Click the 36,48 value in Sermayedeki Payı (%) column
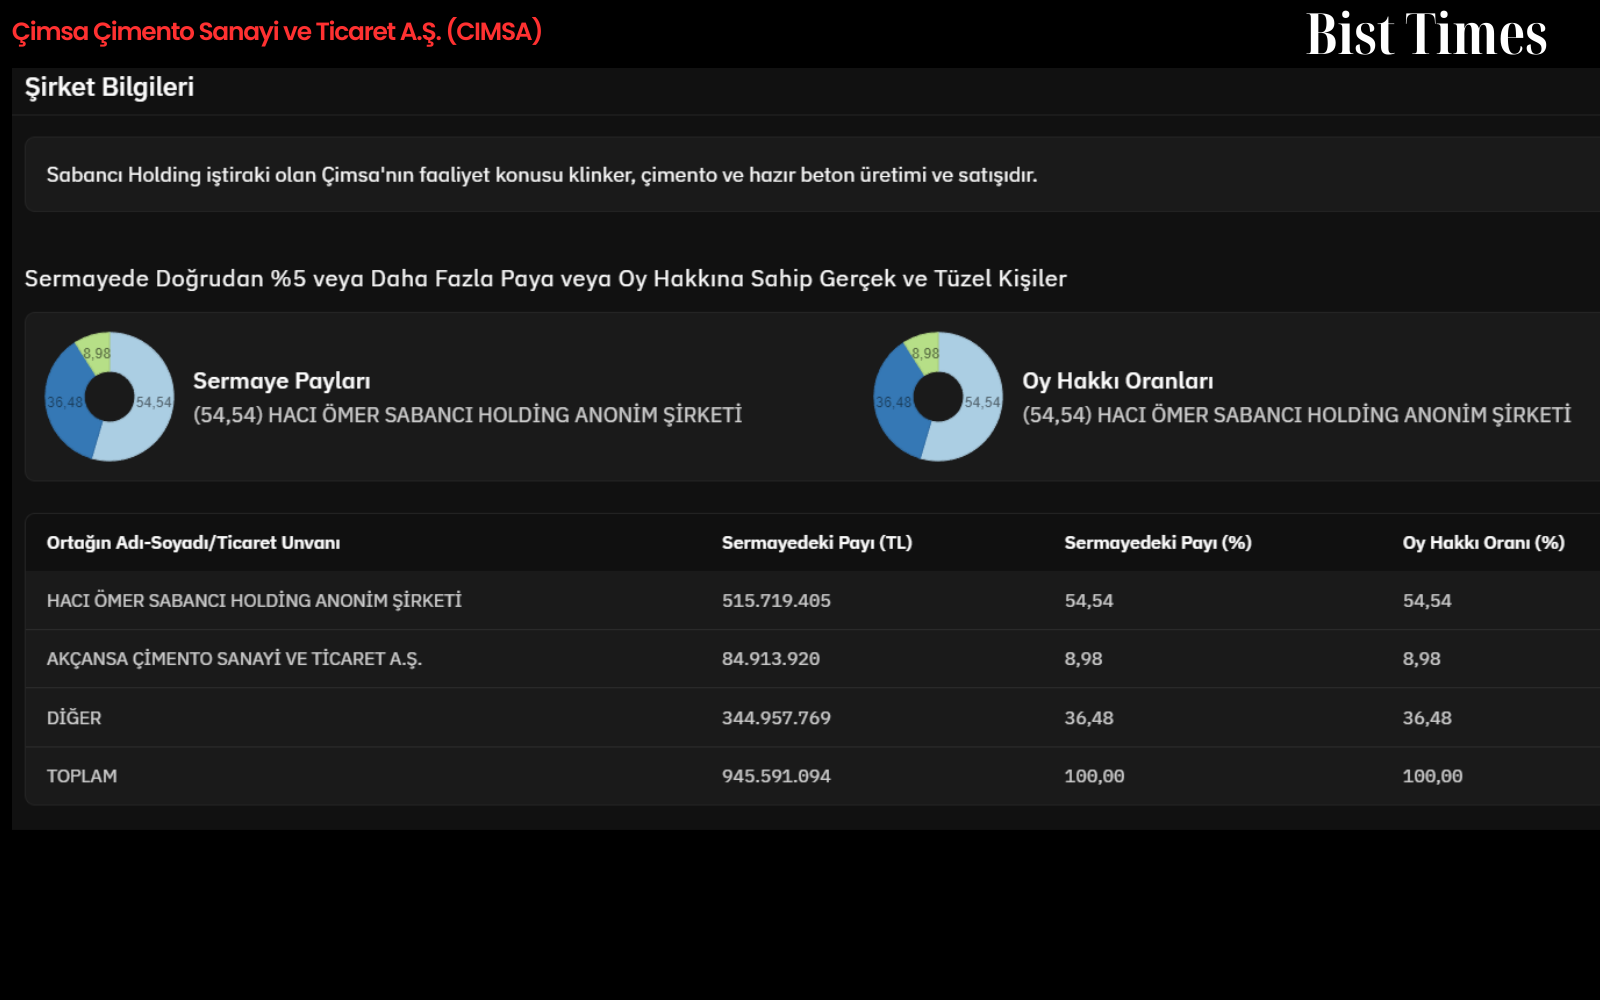Viewport: 1600px width, 1000px height. [x=1089, y=718]
